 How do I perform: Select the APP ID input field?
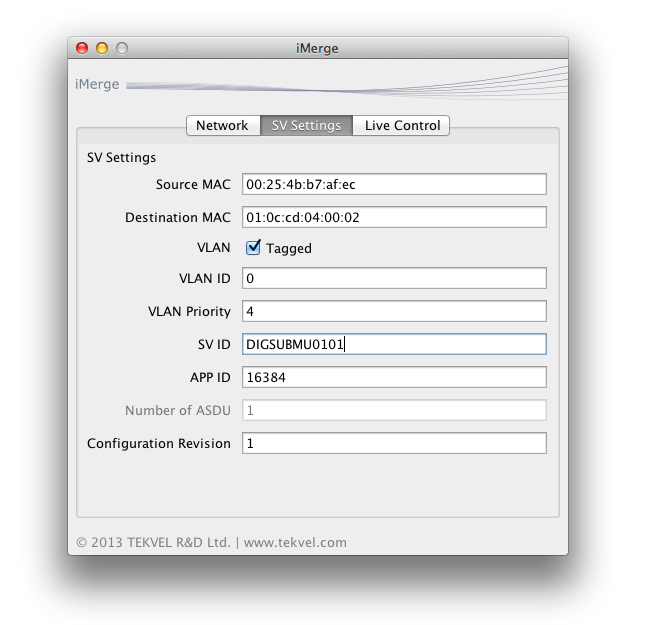pos(394,377)
